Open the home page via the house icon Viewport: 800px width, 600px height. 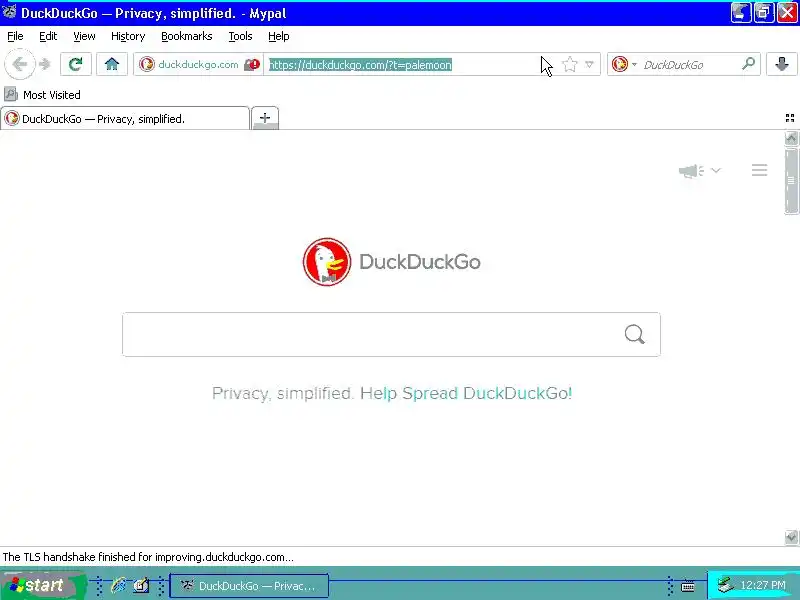tap(112, 64)
